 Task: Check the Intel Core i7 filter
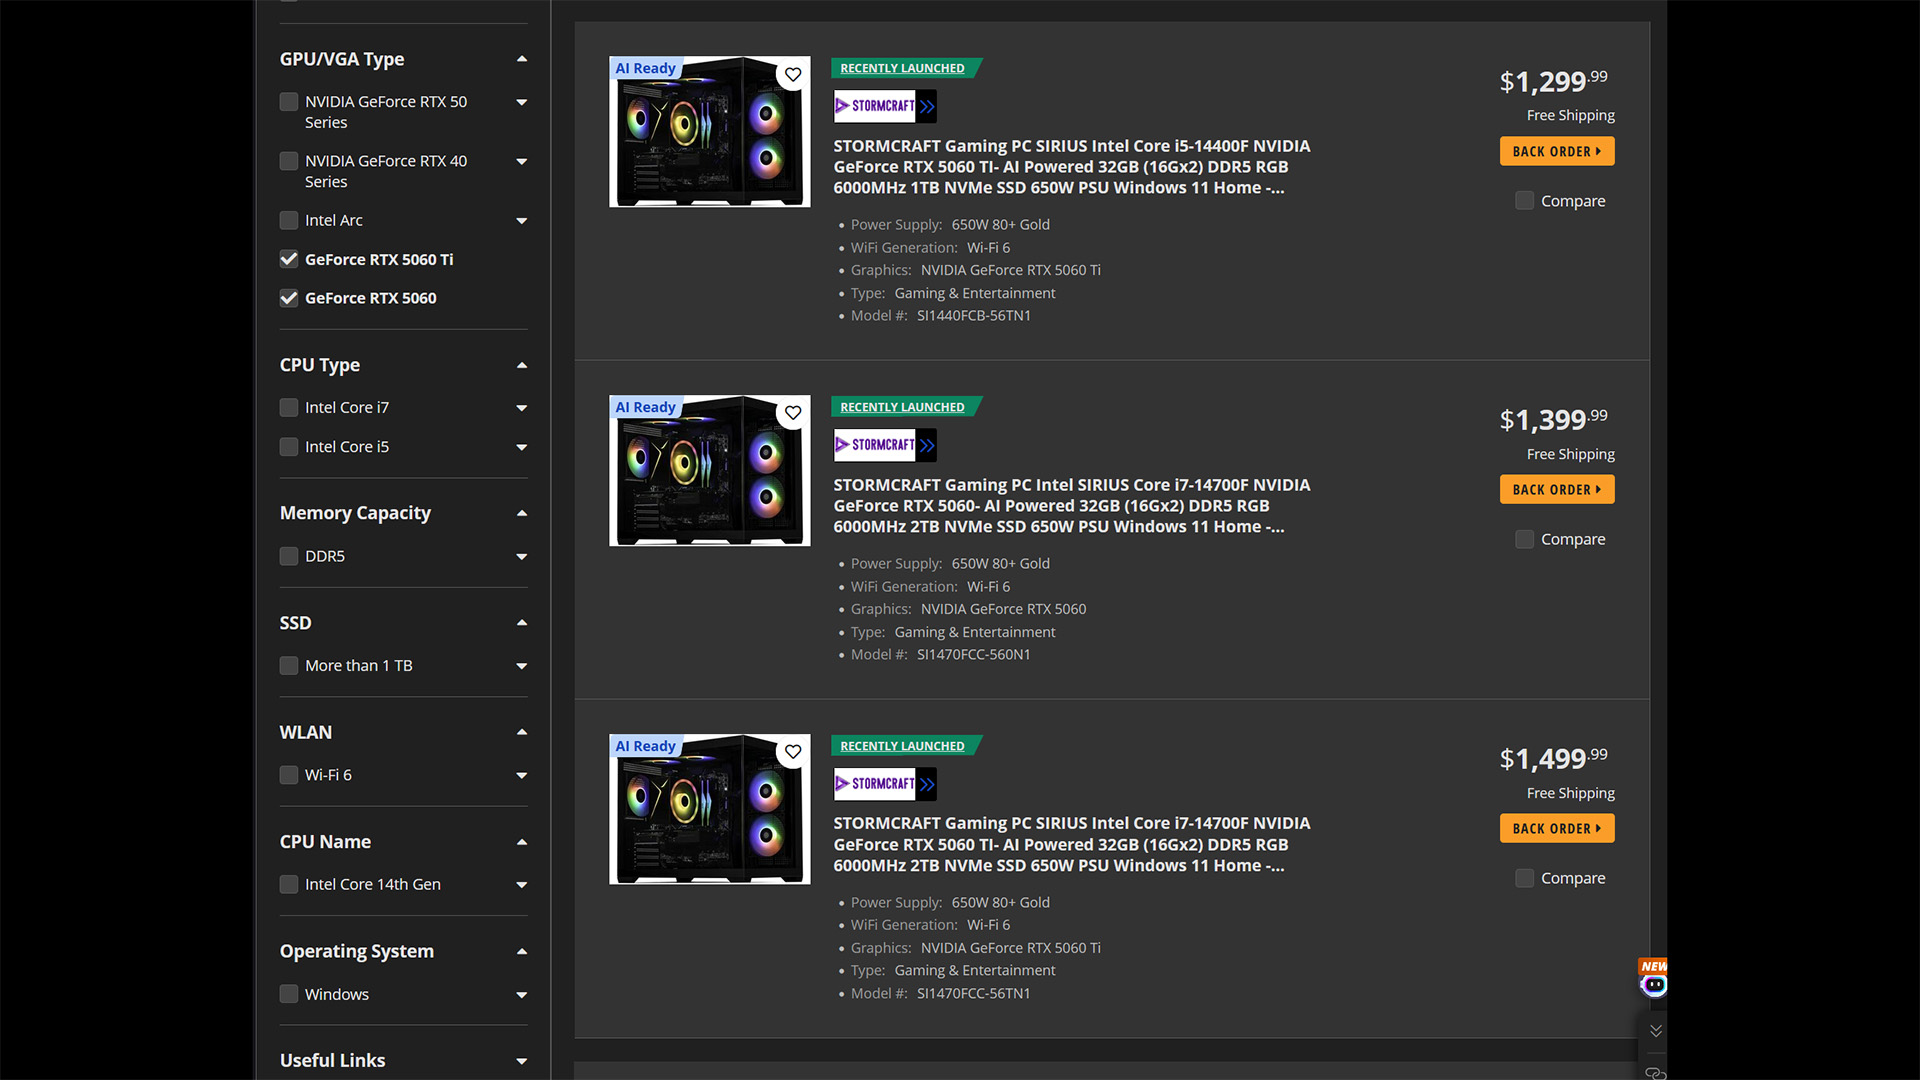289,407
